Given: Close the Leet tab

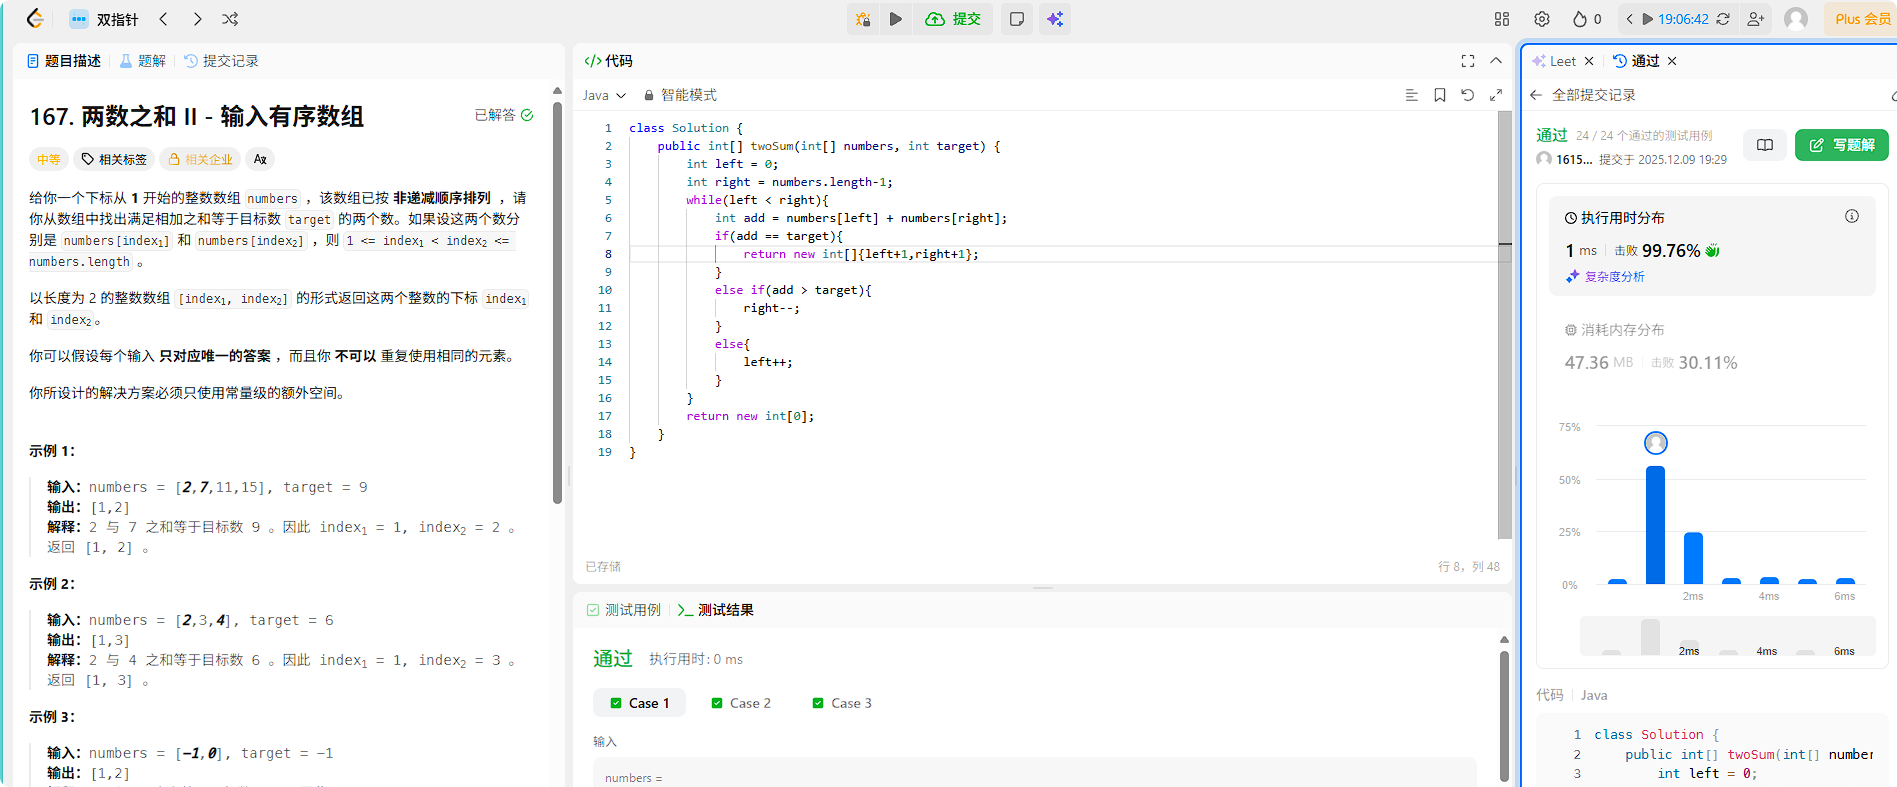Looking at the screenshot, I should pyautogui.click(x=1589, y=61).
